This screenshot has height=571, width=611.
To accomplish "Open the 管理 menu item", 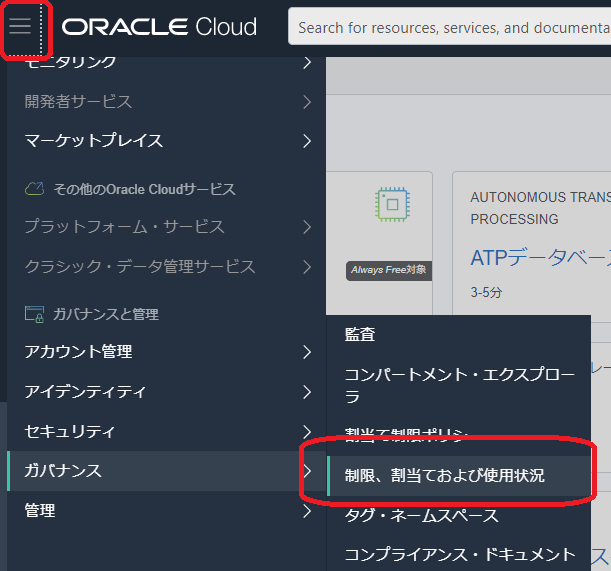I will coord(40,511).
